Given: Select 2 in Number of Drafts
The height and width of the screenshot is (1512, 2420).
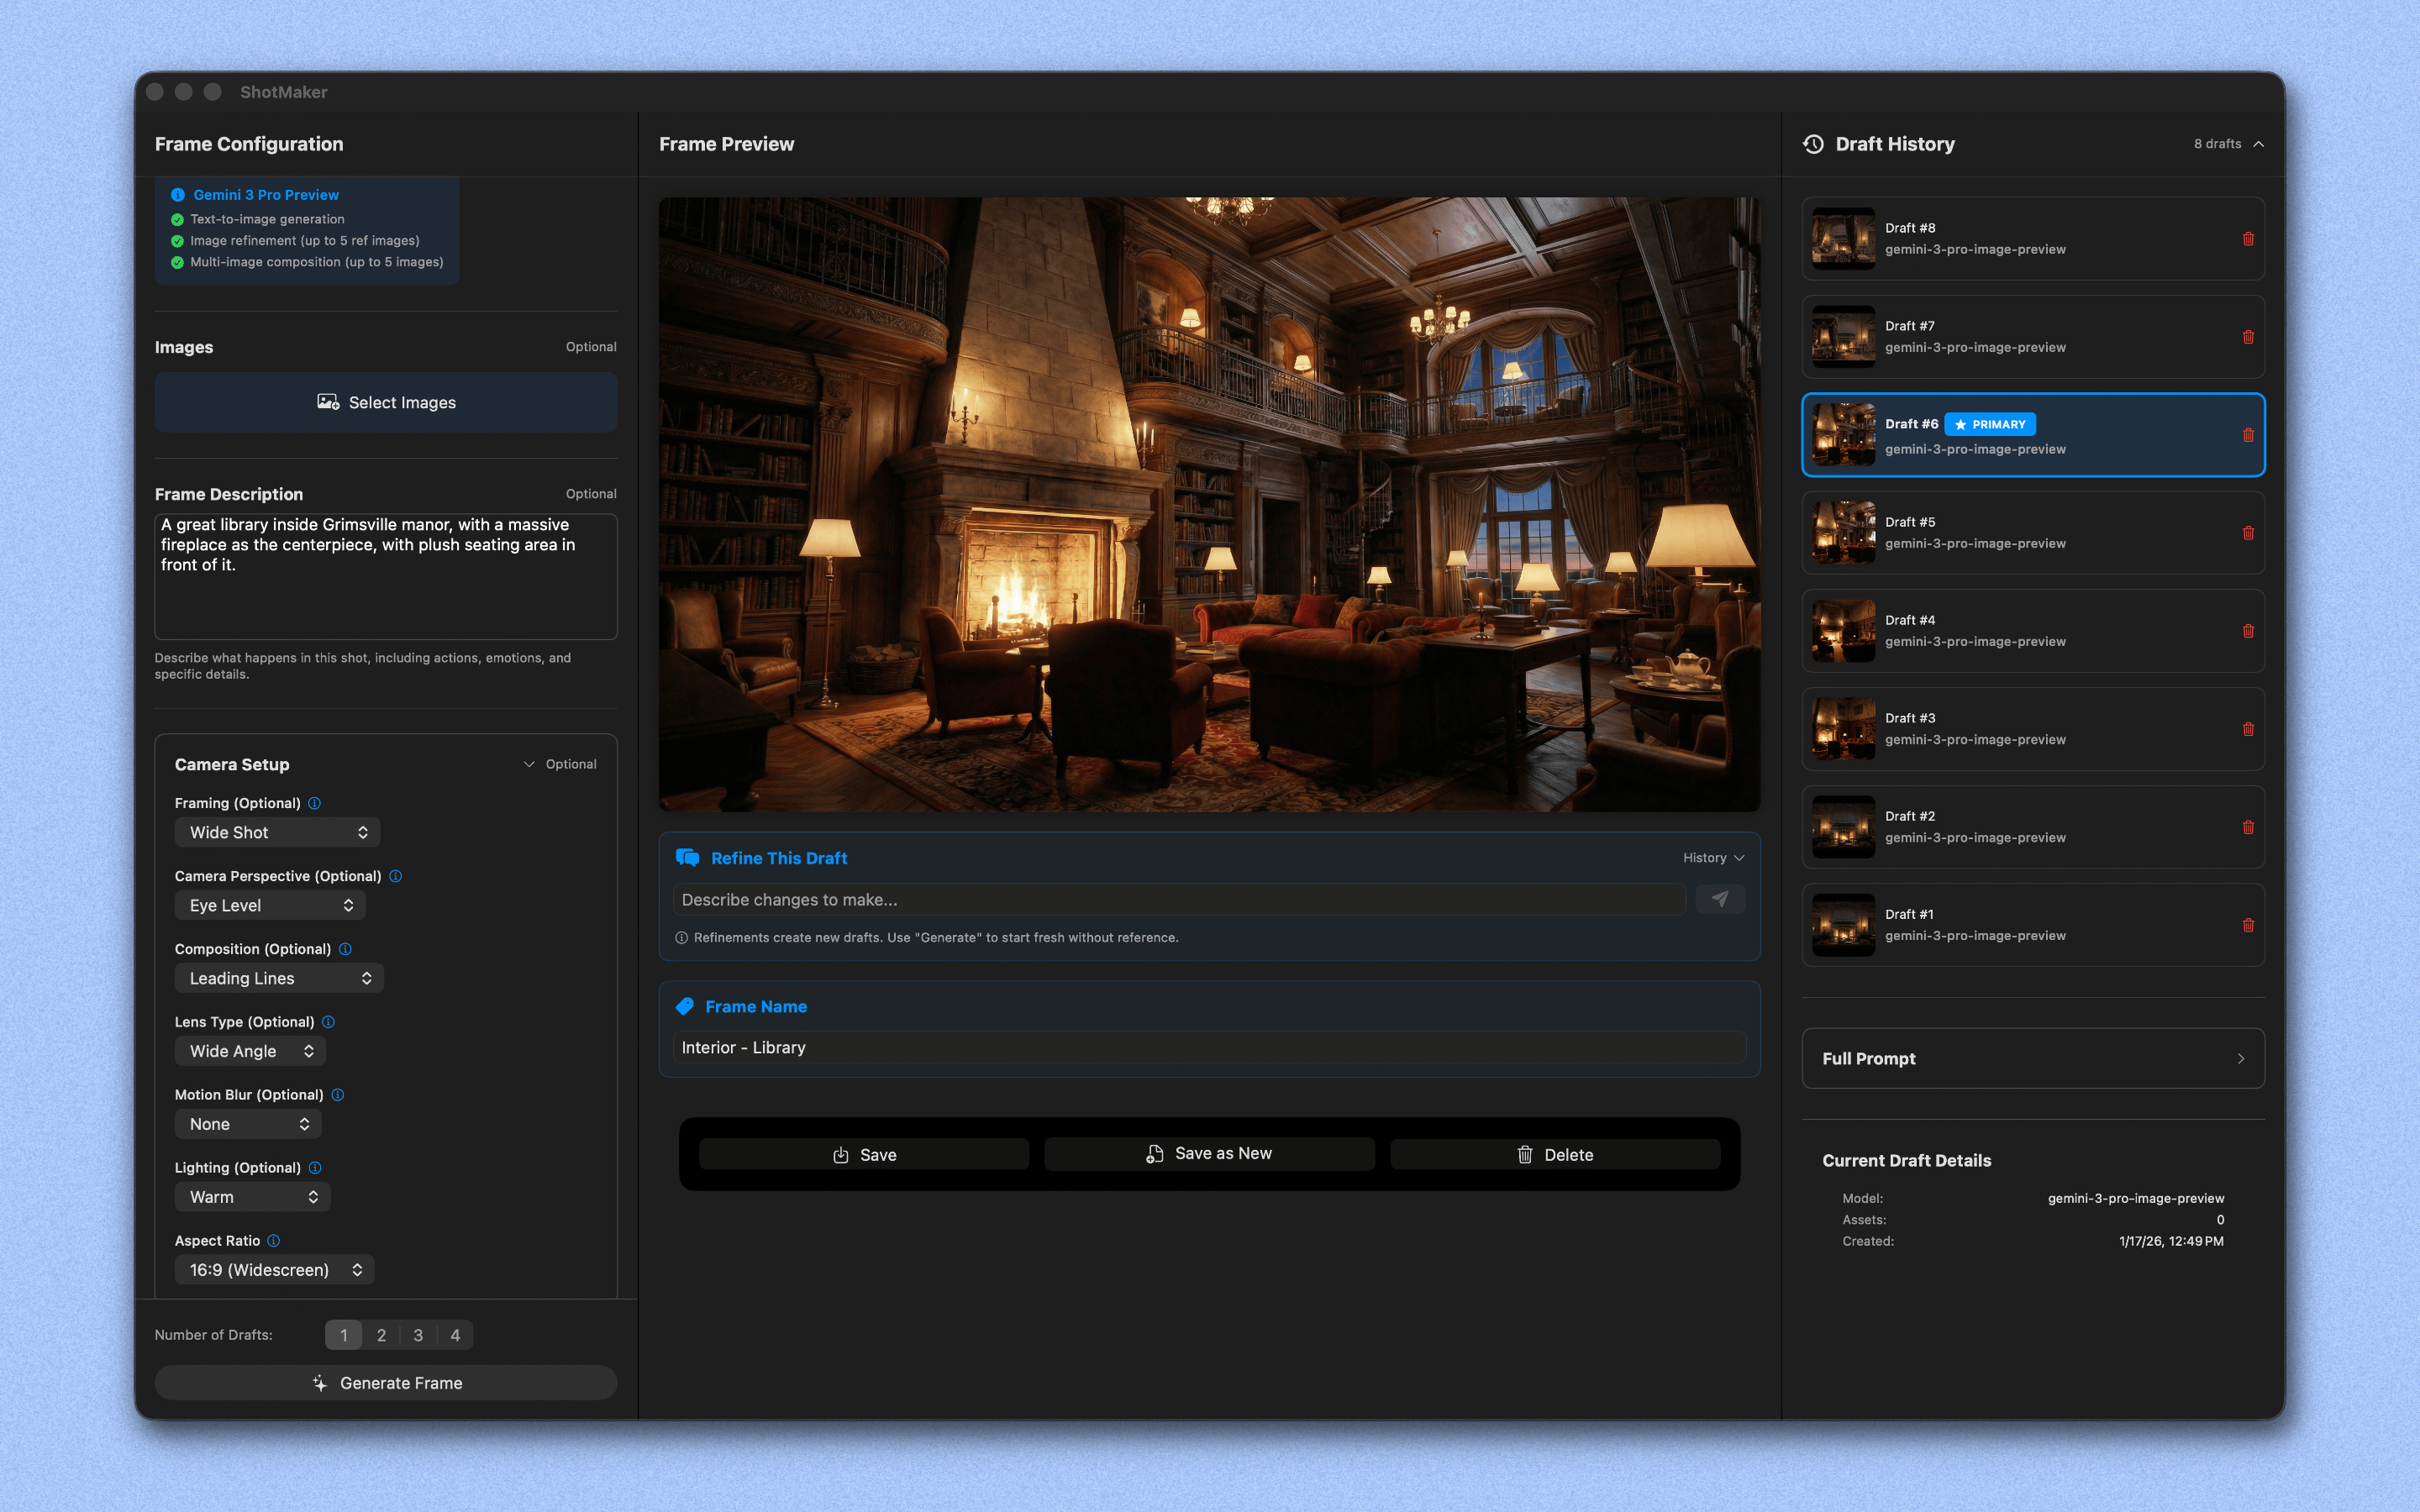Looking at the screenshot, I should pyautogui.click(x=381, y=1334).
